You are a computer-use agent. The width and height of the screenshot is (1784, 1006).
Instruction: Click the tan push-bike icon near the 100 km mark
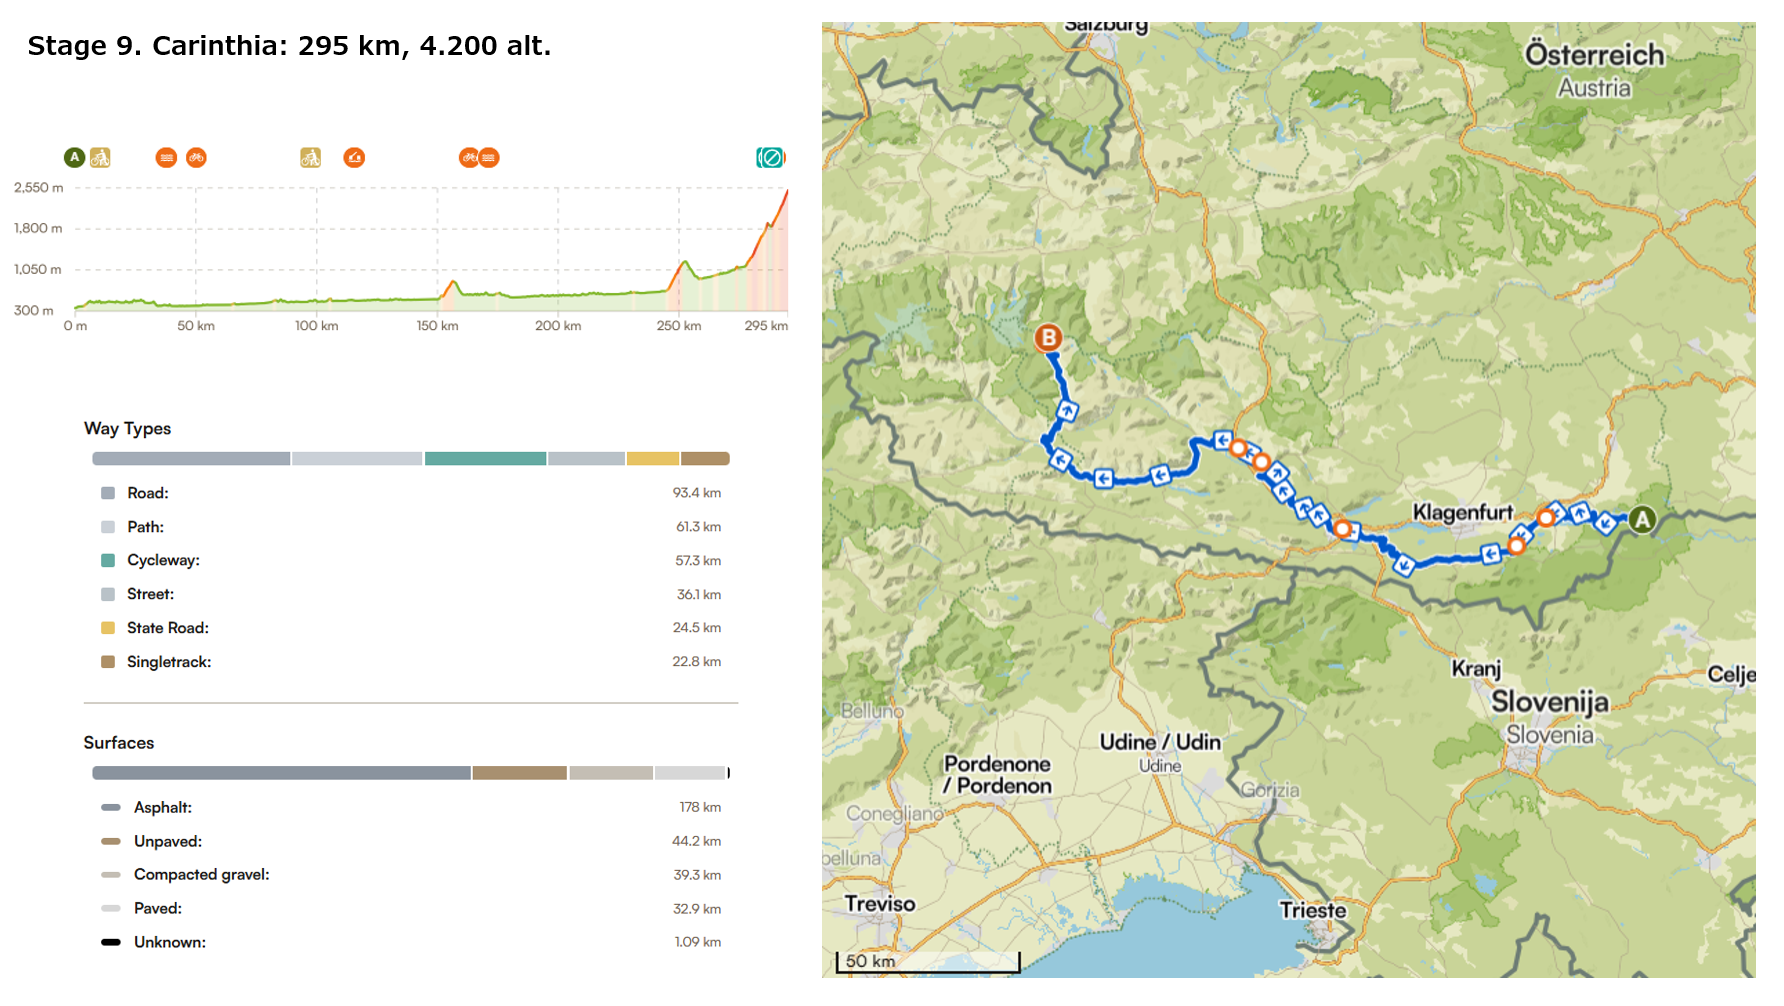pyautogui.click(x=311, y=157)
